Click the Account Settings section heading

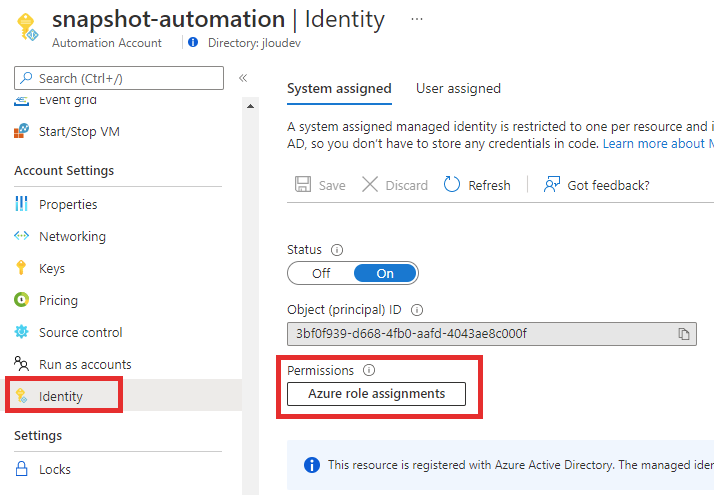[64, 170]
